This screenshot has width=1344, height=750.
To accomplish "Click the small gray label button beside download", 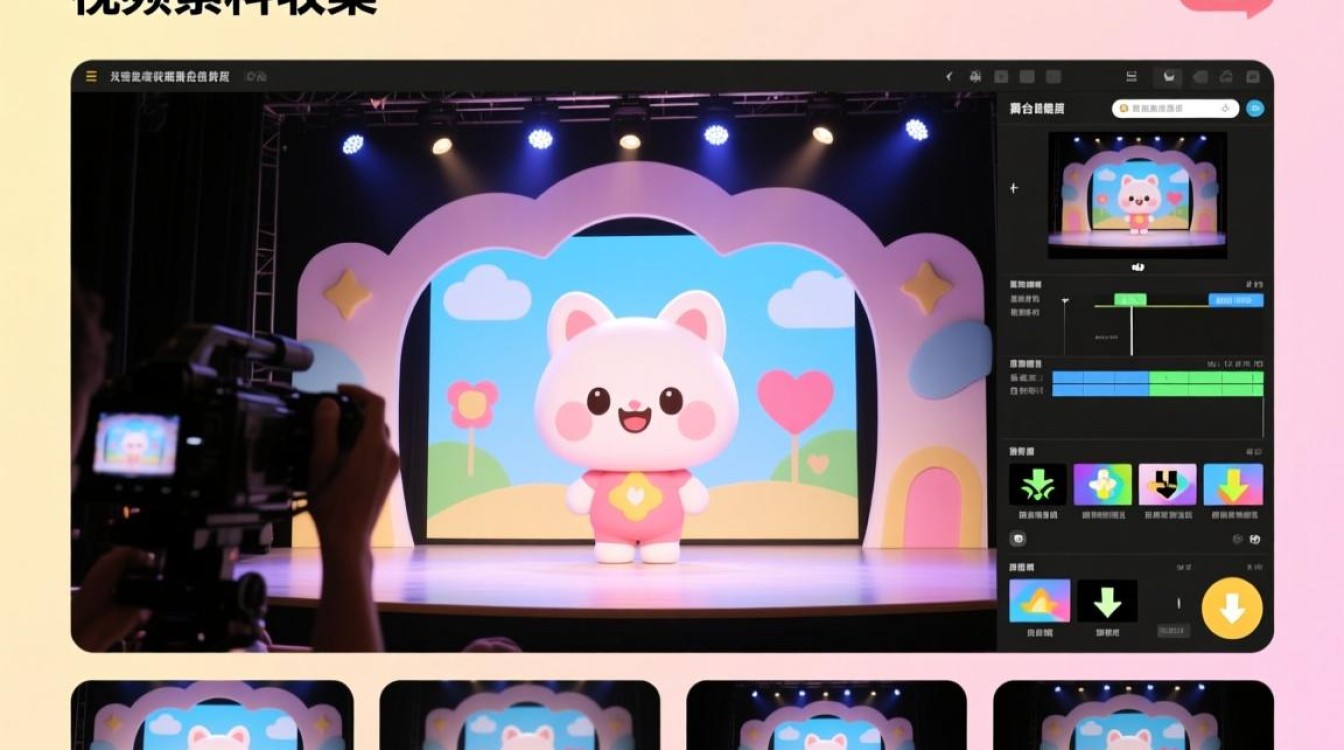I will point(1173,631).
